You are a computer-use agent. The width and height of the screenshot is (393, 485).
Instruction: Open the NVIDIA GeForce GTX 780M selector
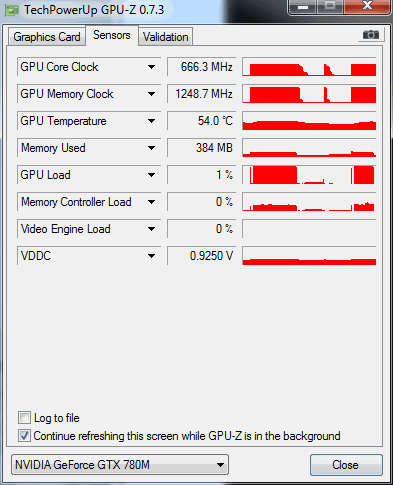[x=120, y=465]
